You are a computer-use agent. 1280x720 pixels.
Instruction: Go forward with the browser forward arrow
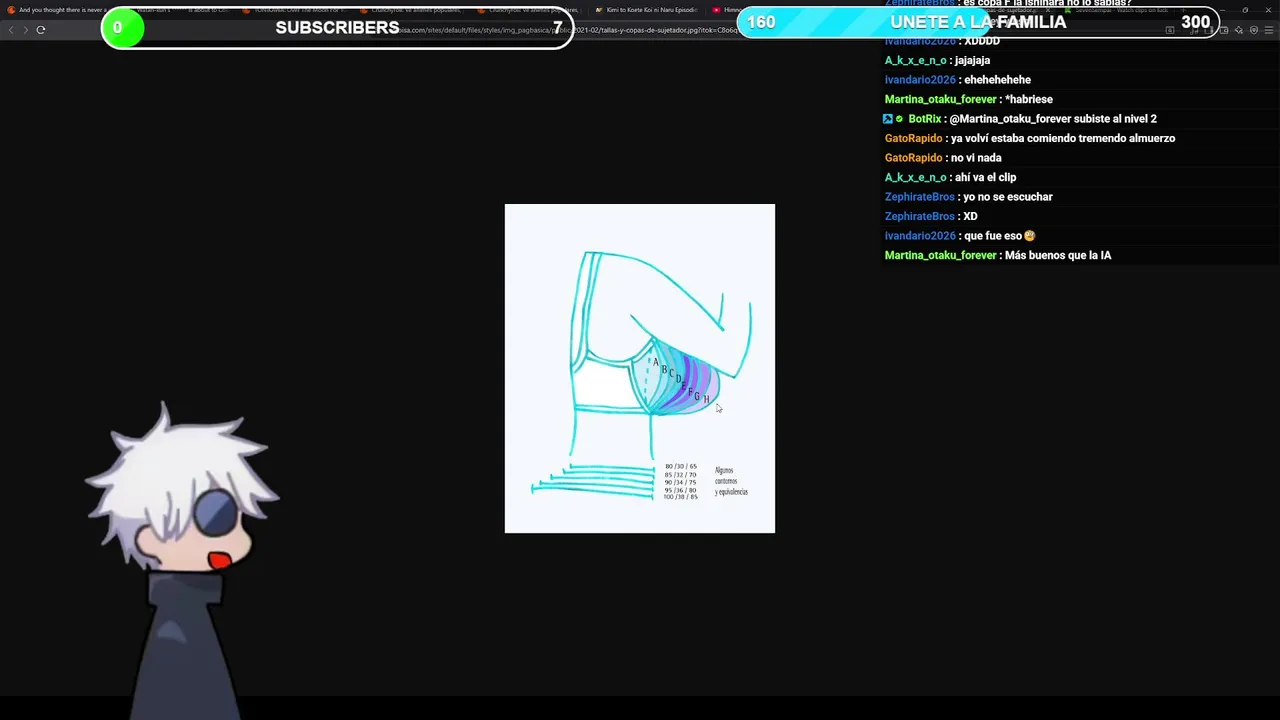pyautogui.click(x=25, y=30)
